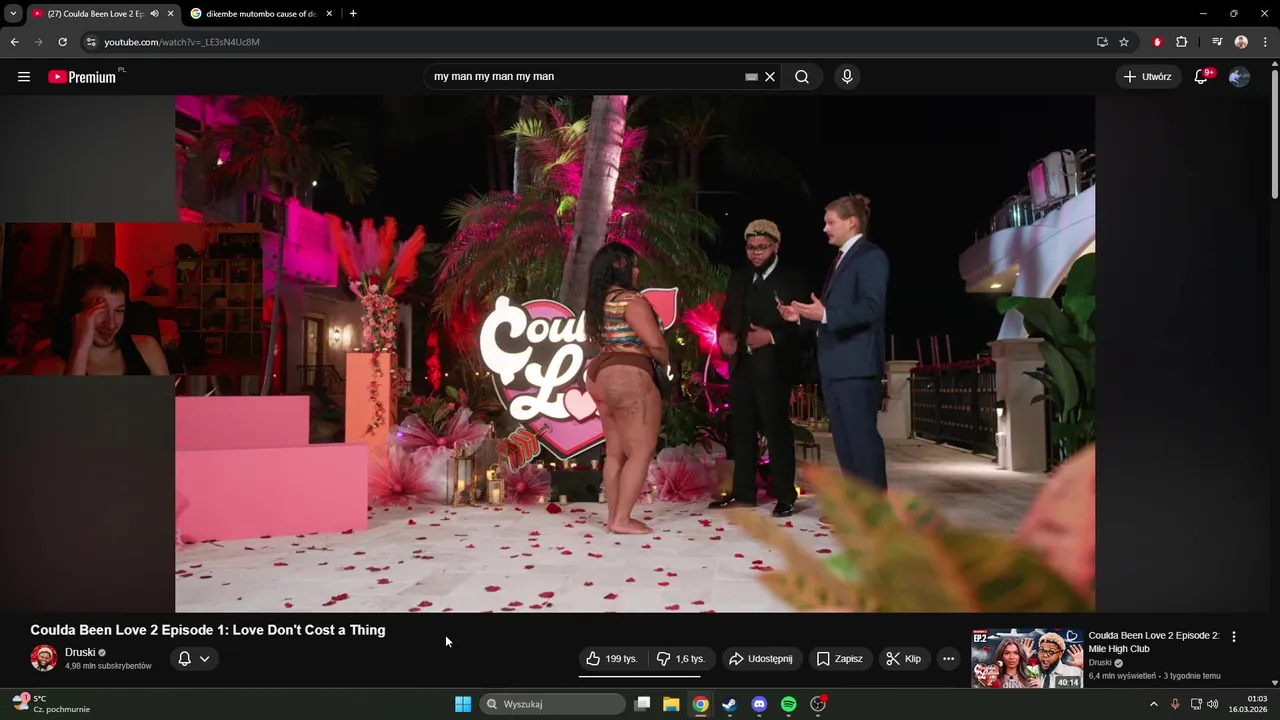The image size is (1280, 720).
Task: View site information icon in address bar
Action: (91, 42)
